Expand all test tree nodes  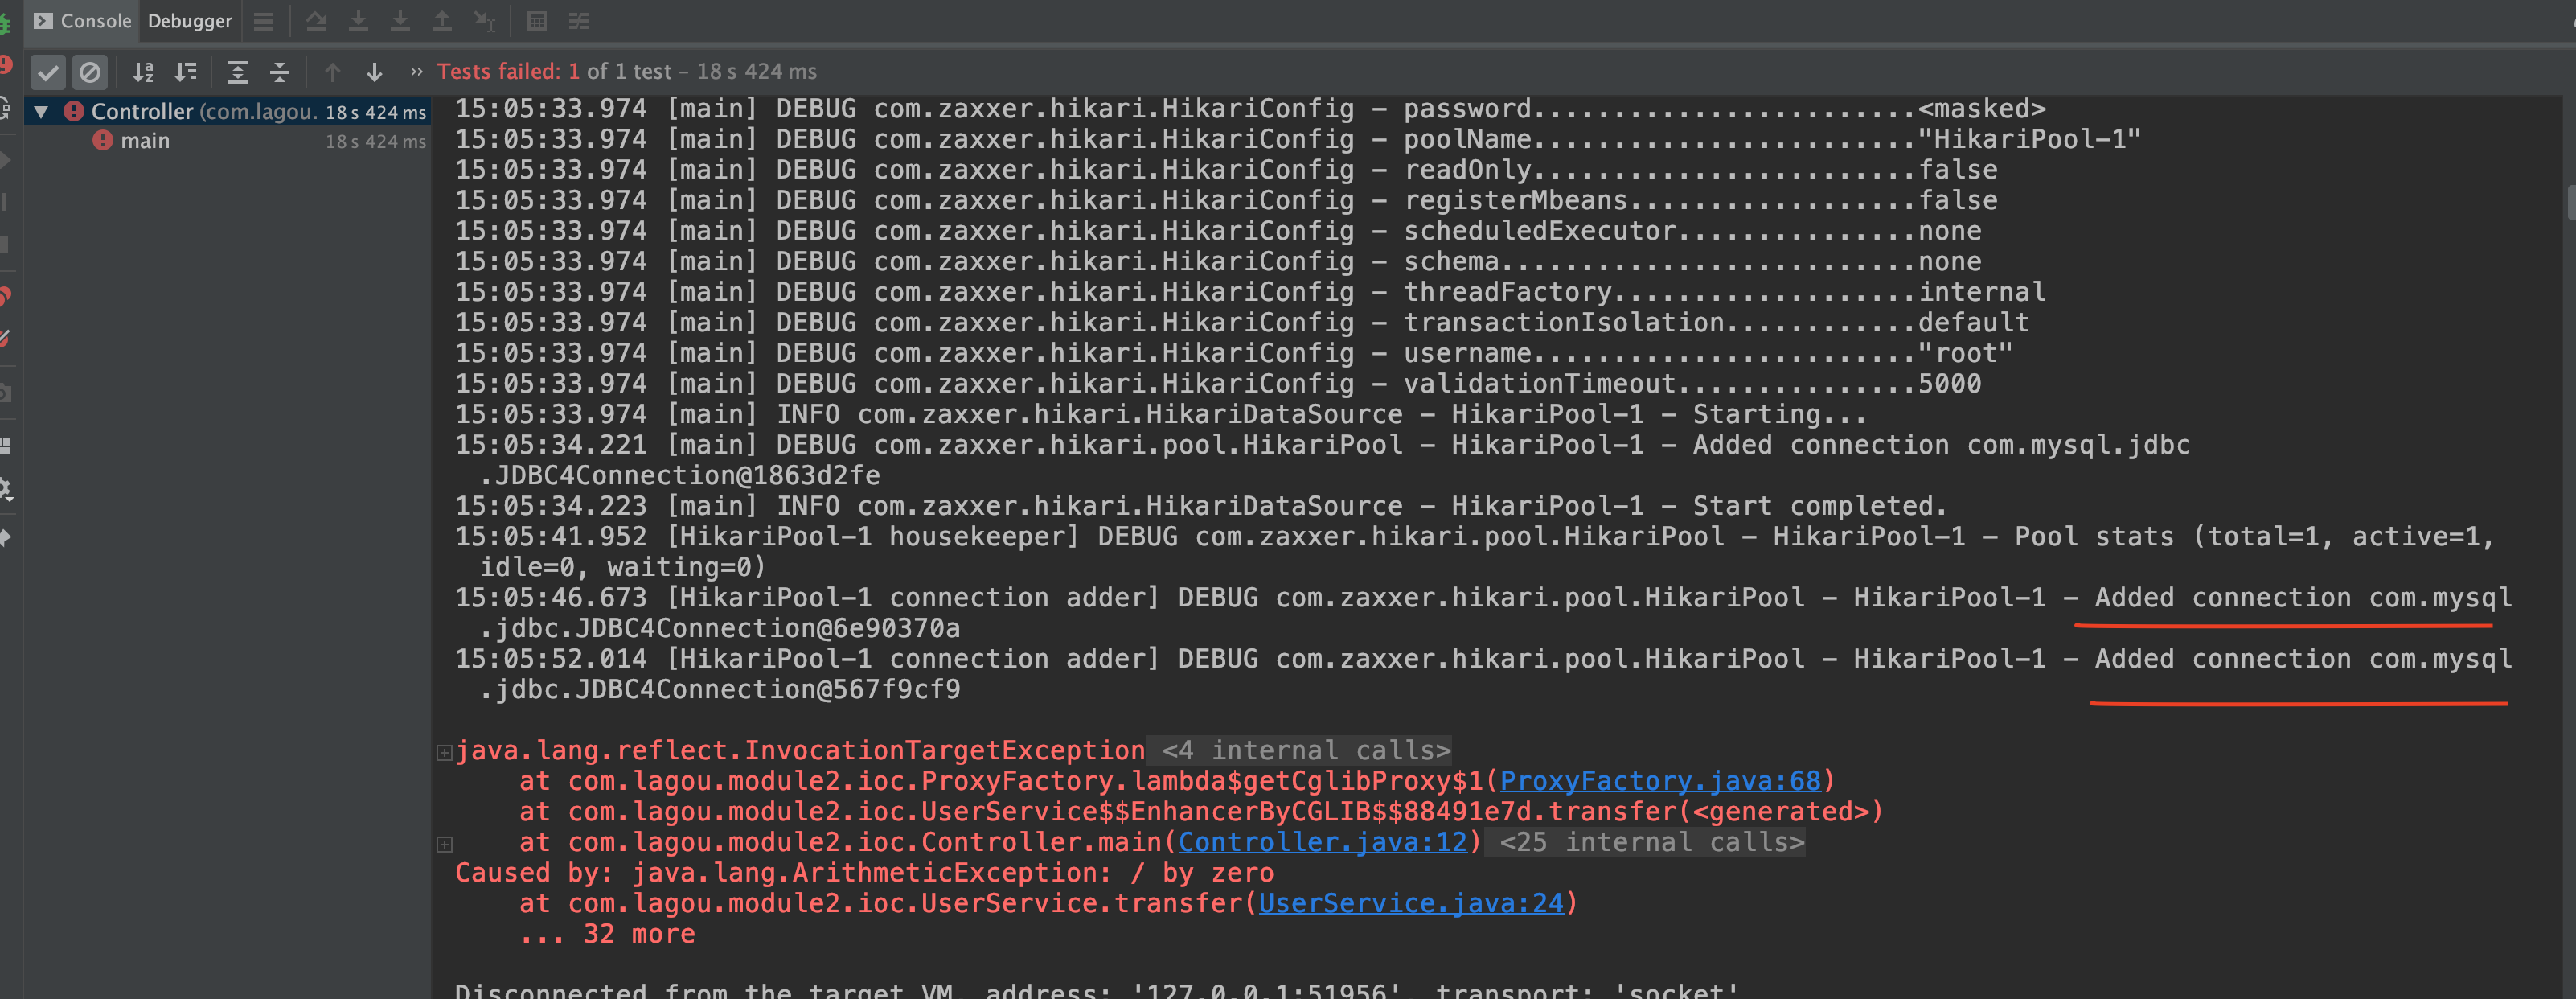237,72
